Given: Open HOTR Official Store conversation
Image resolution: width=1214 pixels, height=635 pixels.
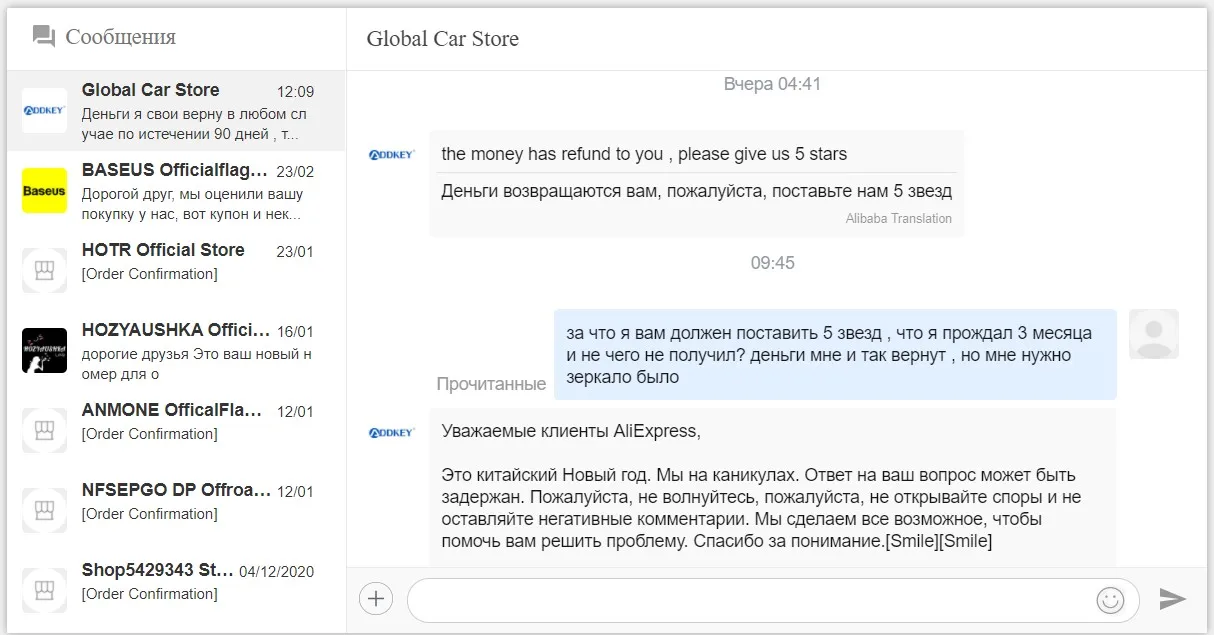Looking at the screenshot, I should pyautogui.click(x=176, y=271).
